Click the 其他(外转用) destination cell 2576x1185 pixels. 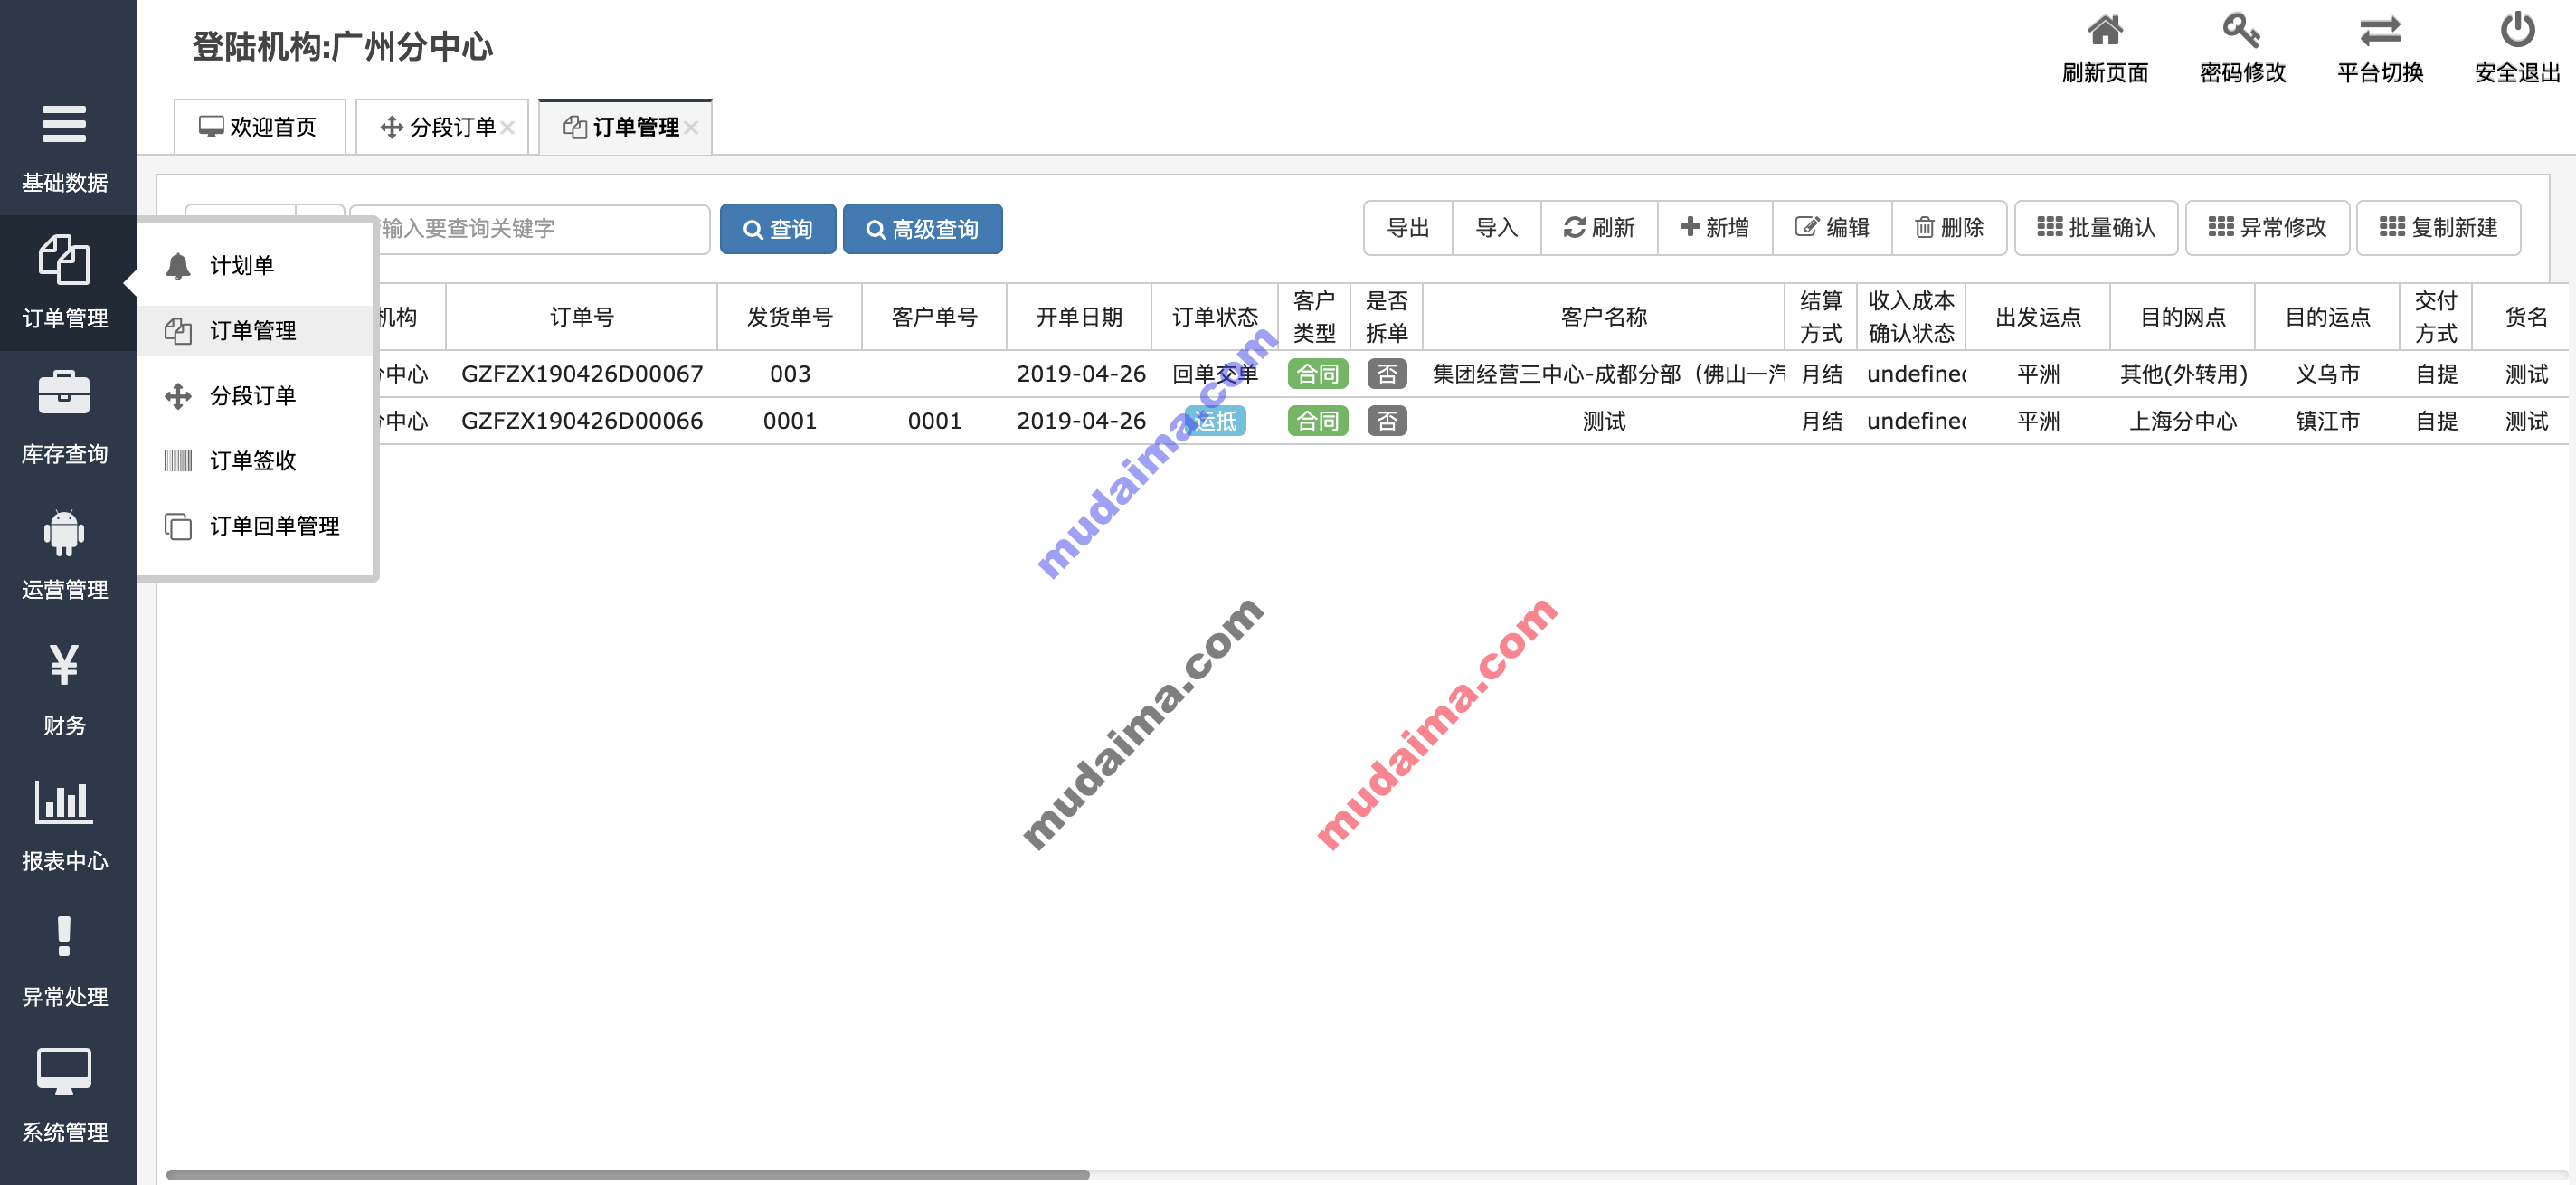pos(2183,374)
